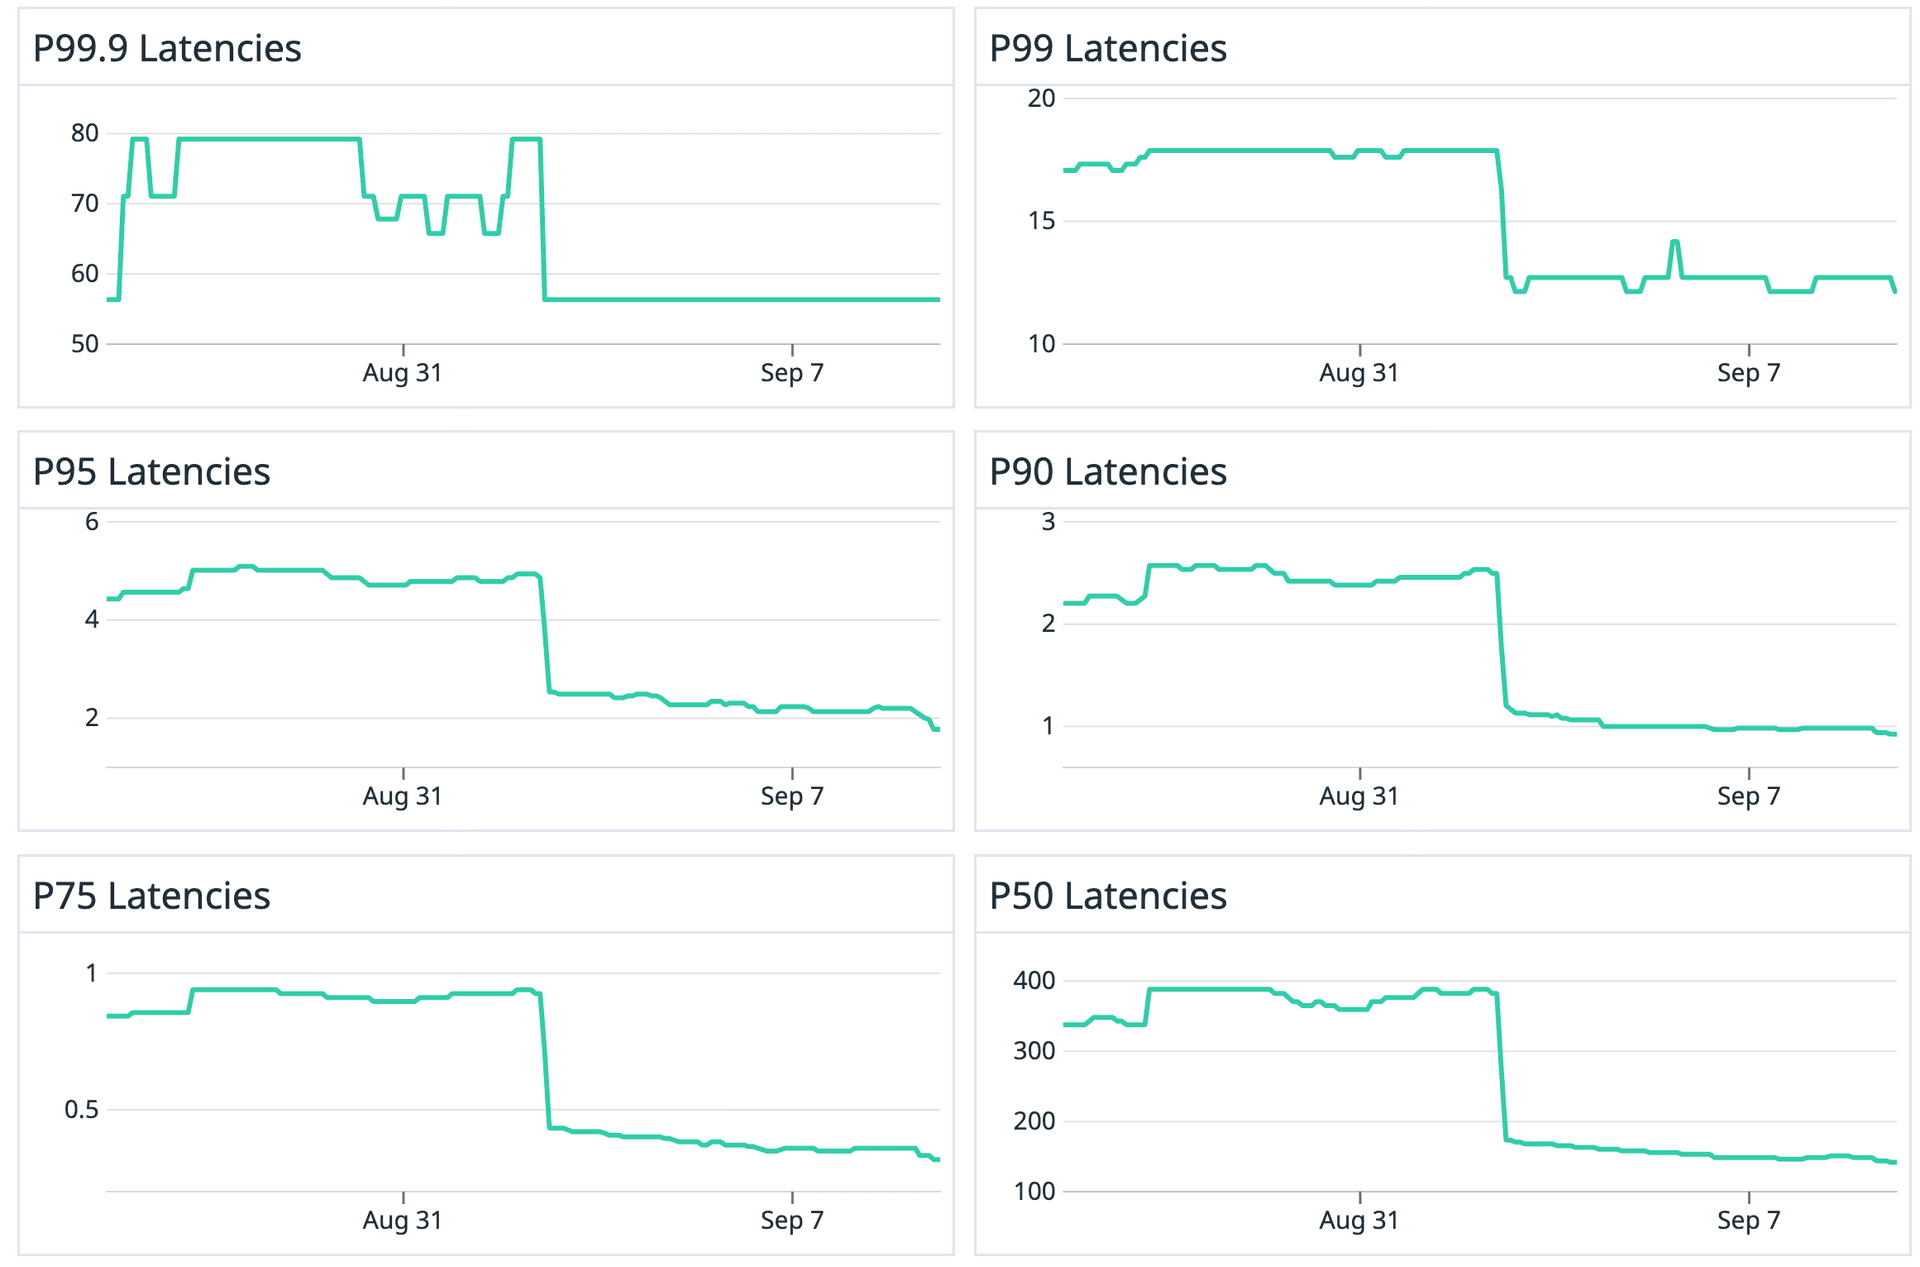Click the 3 y-axis label in P90 chart
1920x1267 pixels.
point(1048,521)
